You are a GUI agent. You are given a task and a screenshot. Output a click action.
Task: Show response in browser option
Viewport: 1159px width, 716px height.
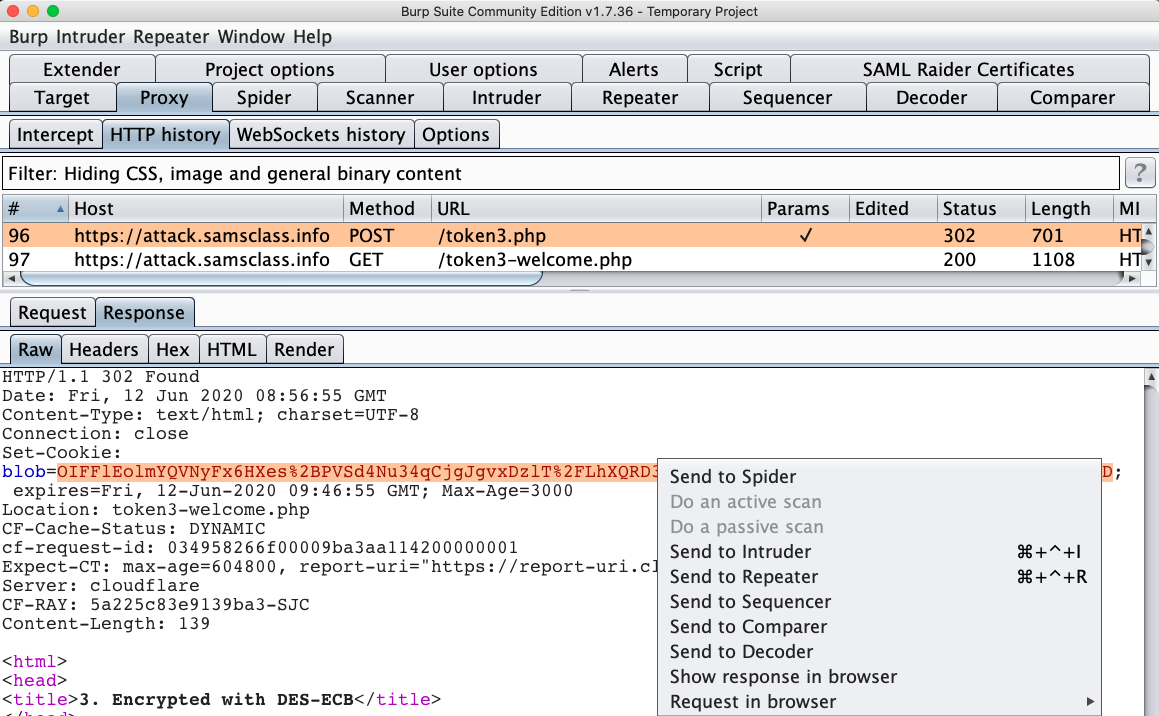tap(783, 677)
